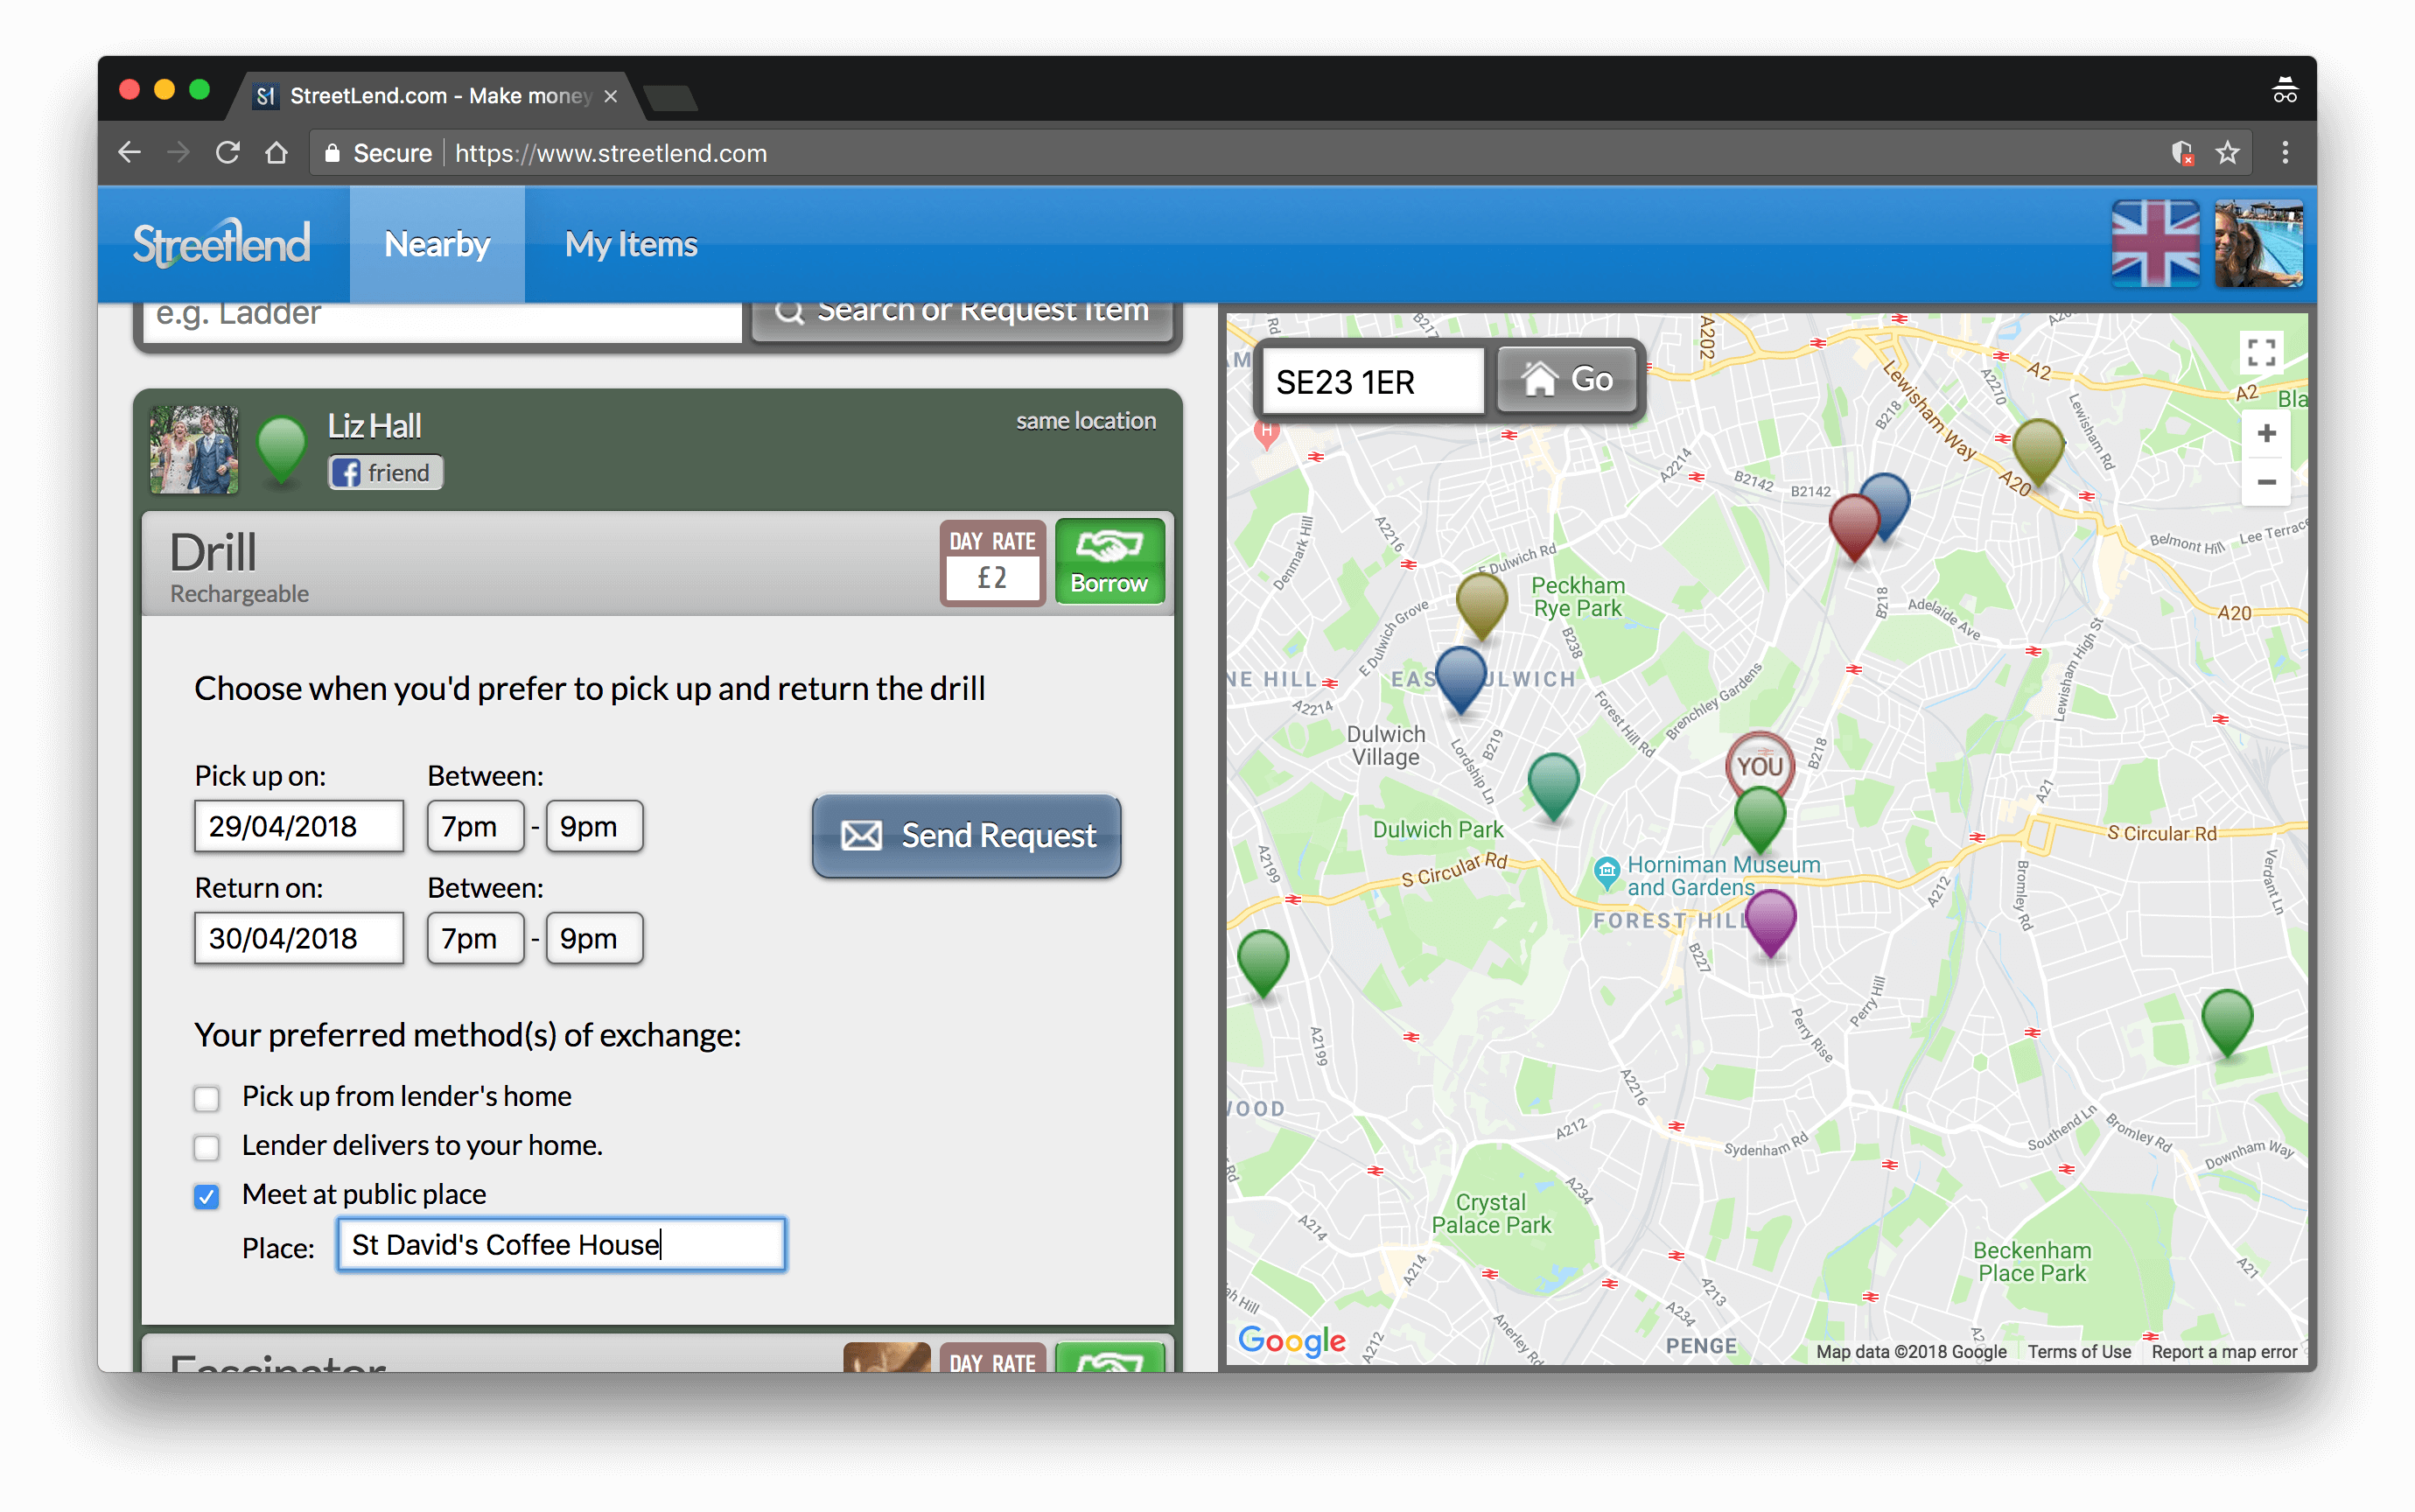Click the Drill day rate £2 badge
The height and width of the screenshot is (1512, 2415).
992,562
